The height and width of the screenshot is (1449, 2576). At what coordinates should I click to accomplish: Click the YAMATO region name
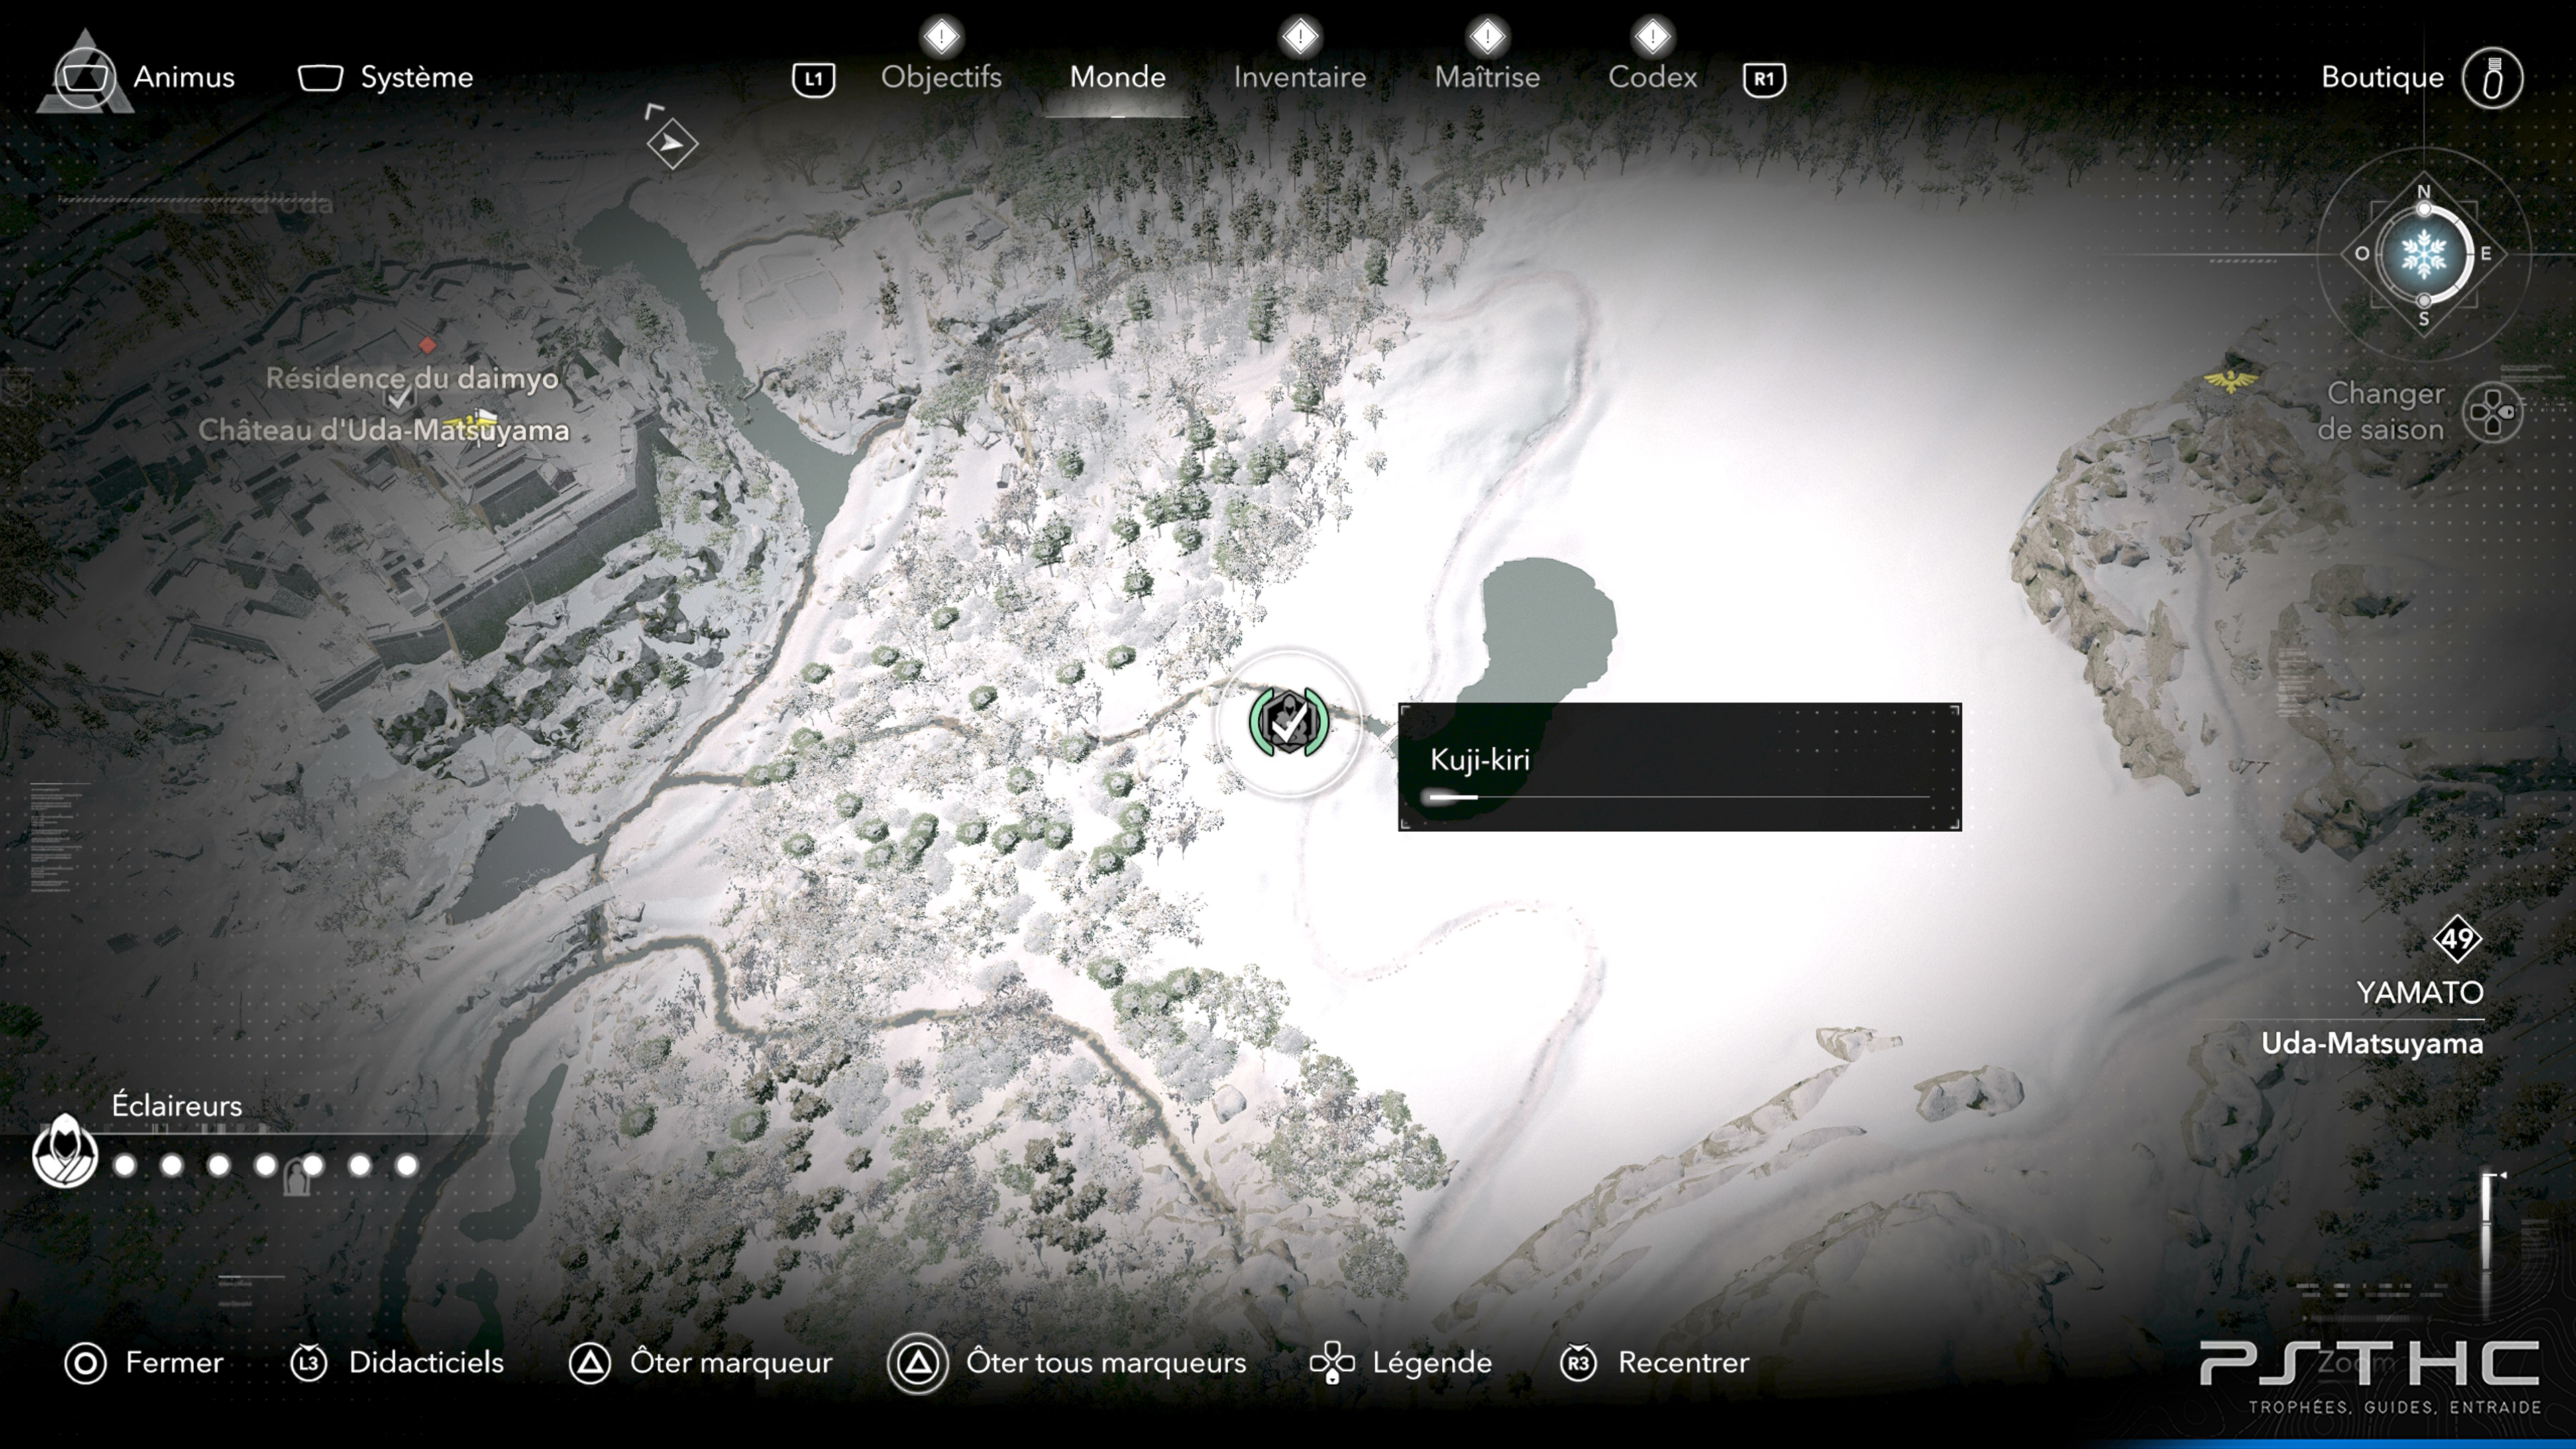[x=2420, y=993]
